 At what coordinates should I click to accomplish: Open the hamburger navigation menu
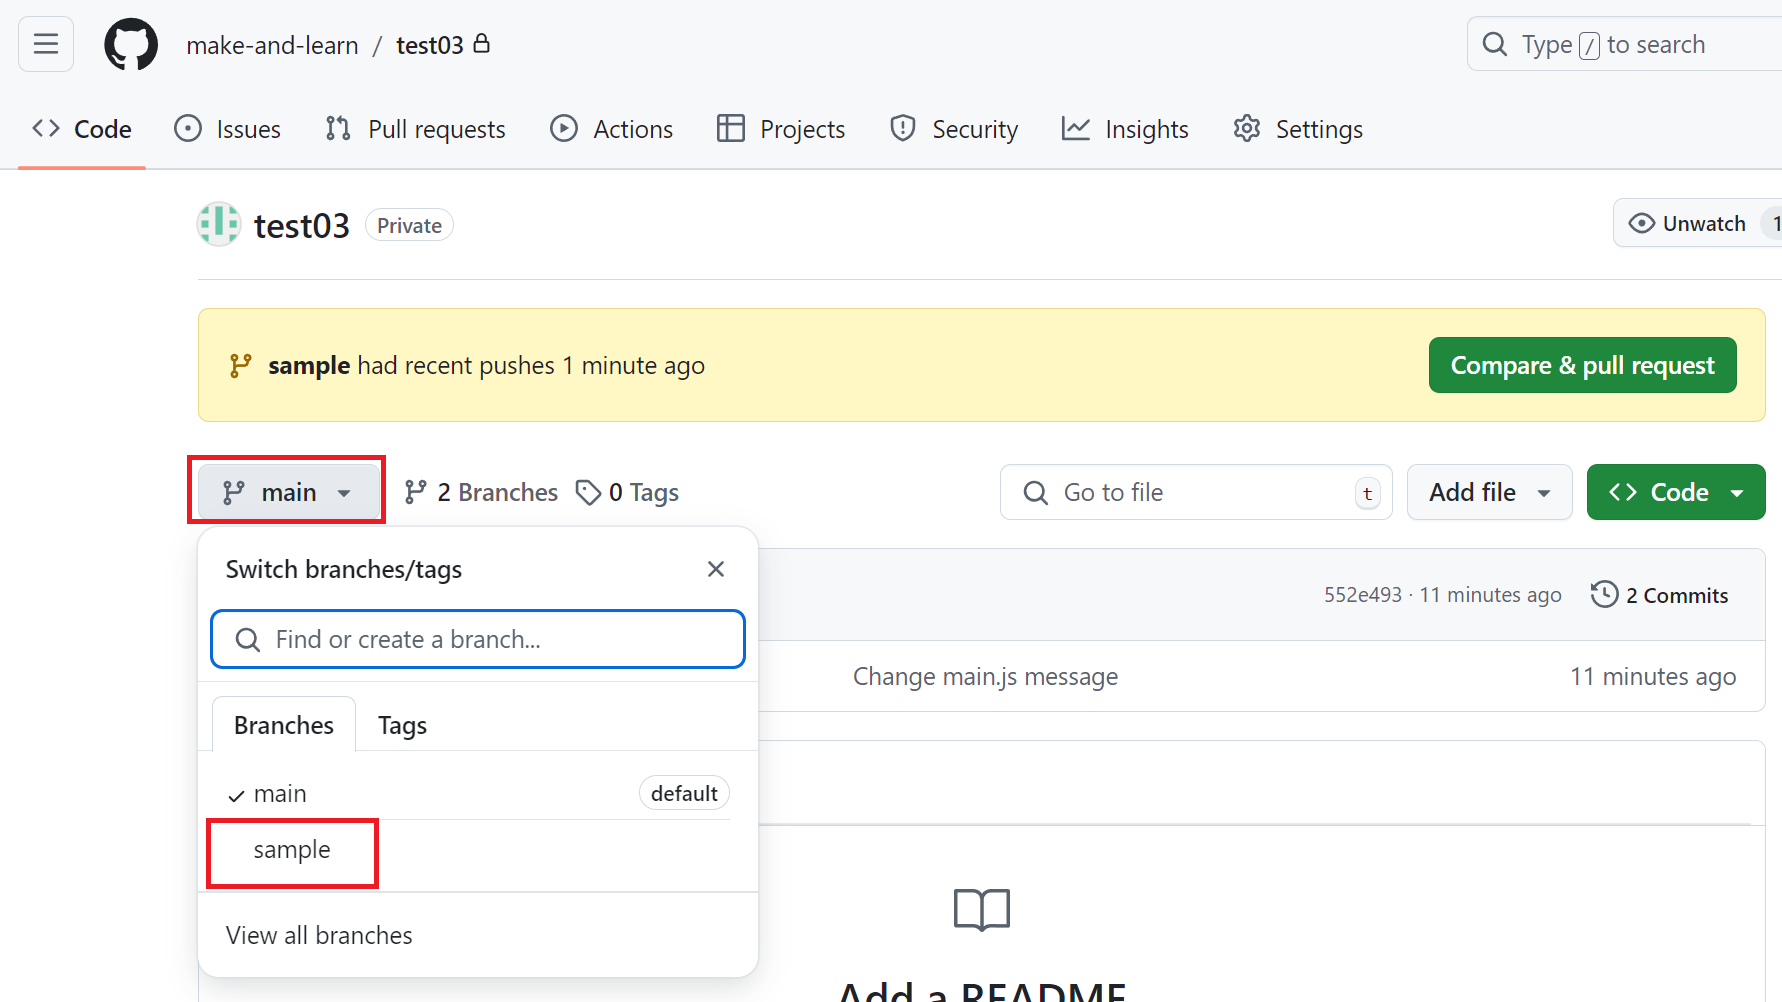(46, 44)
